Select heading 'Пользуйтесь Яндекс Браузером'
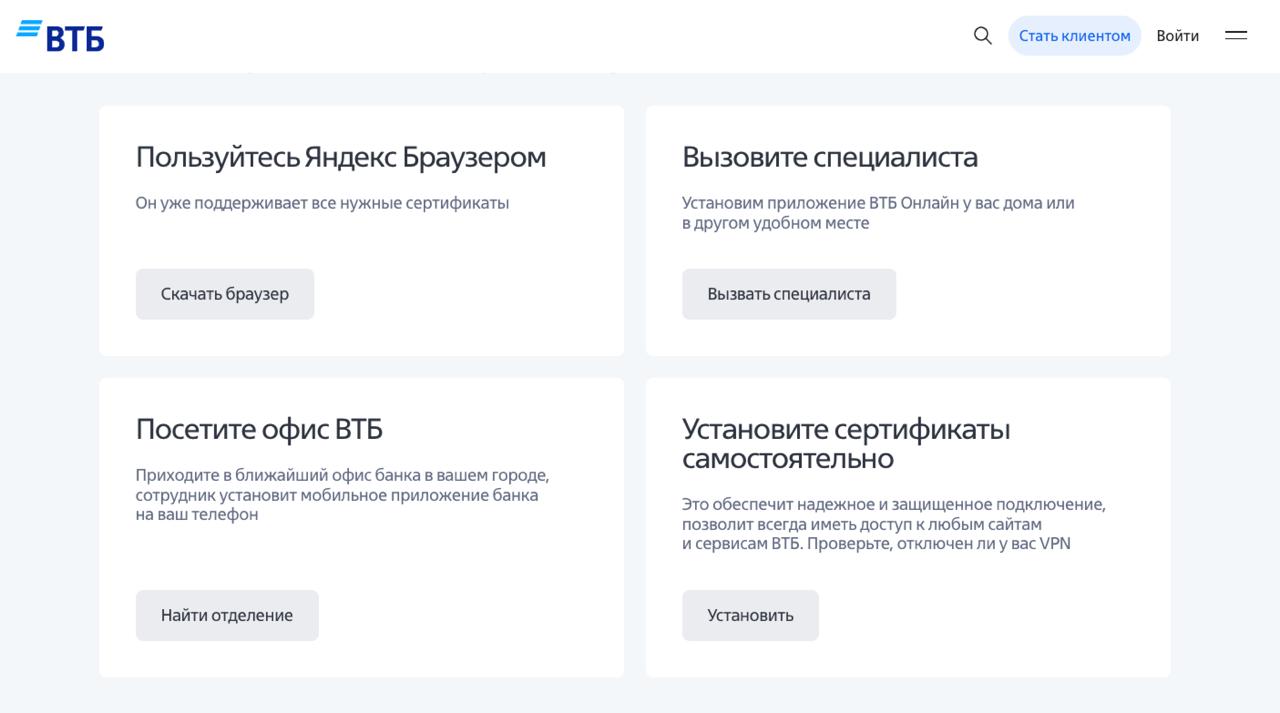Image resolution: width=1280 pixels, height=713 pixels. (341, 158)
